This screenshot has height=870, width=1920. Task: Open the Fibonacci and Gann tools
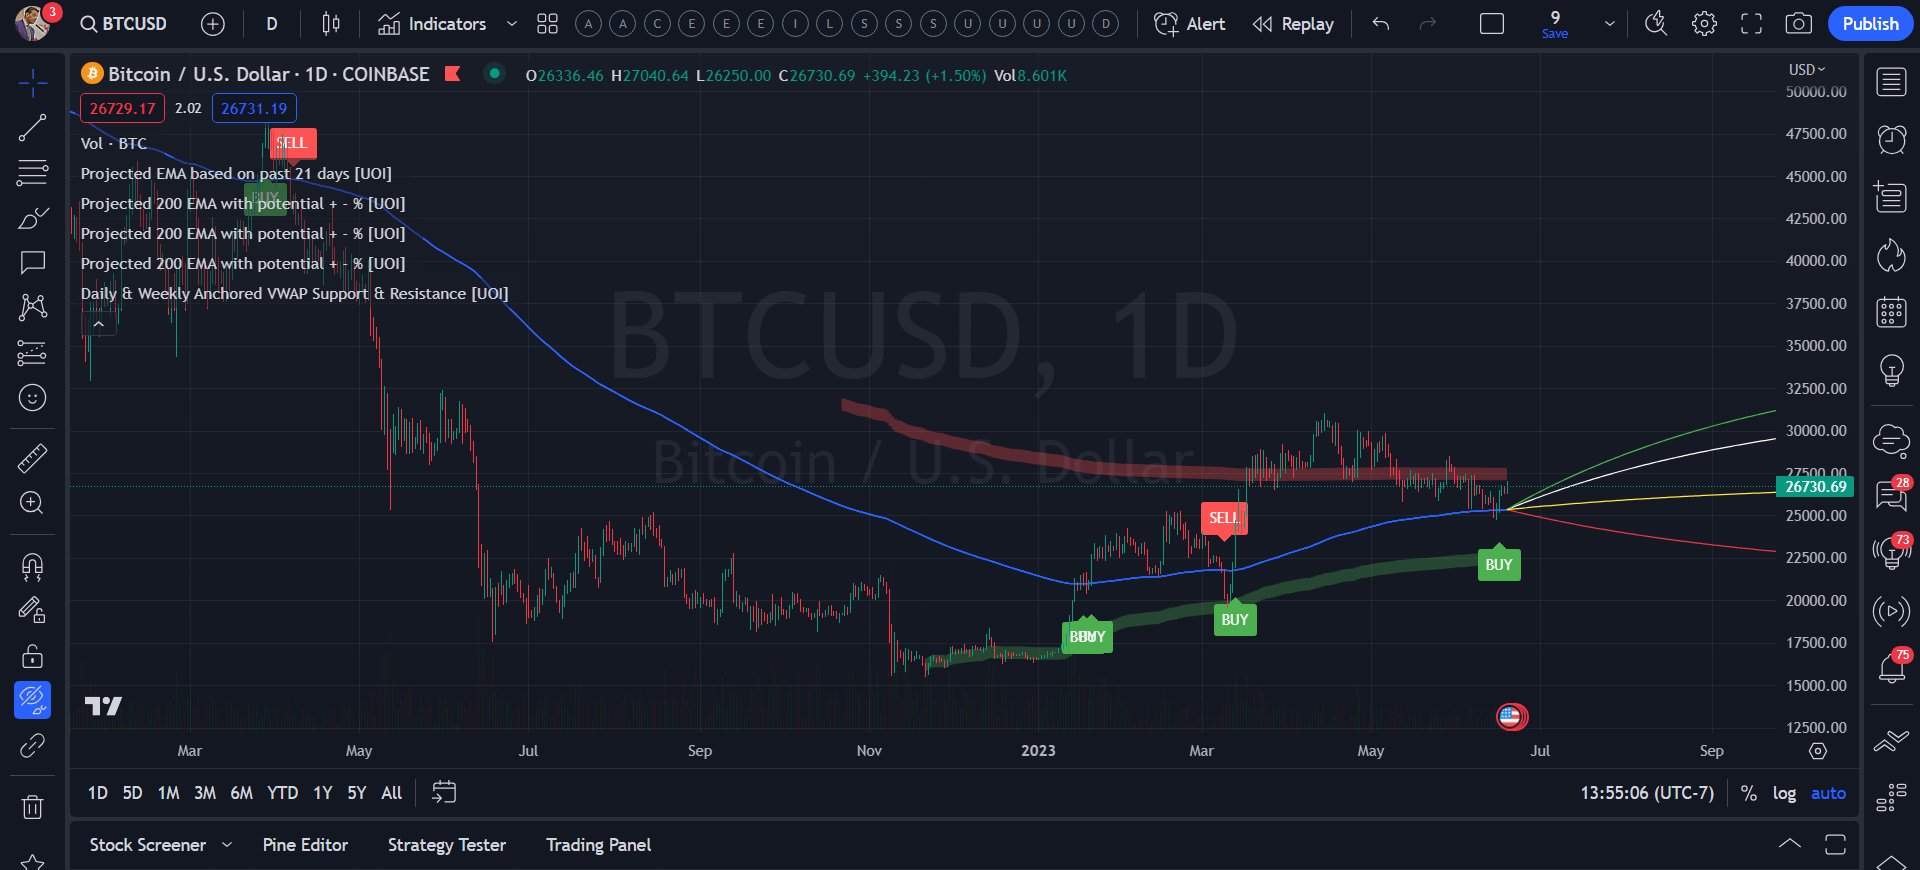(x=32, y=173)
